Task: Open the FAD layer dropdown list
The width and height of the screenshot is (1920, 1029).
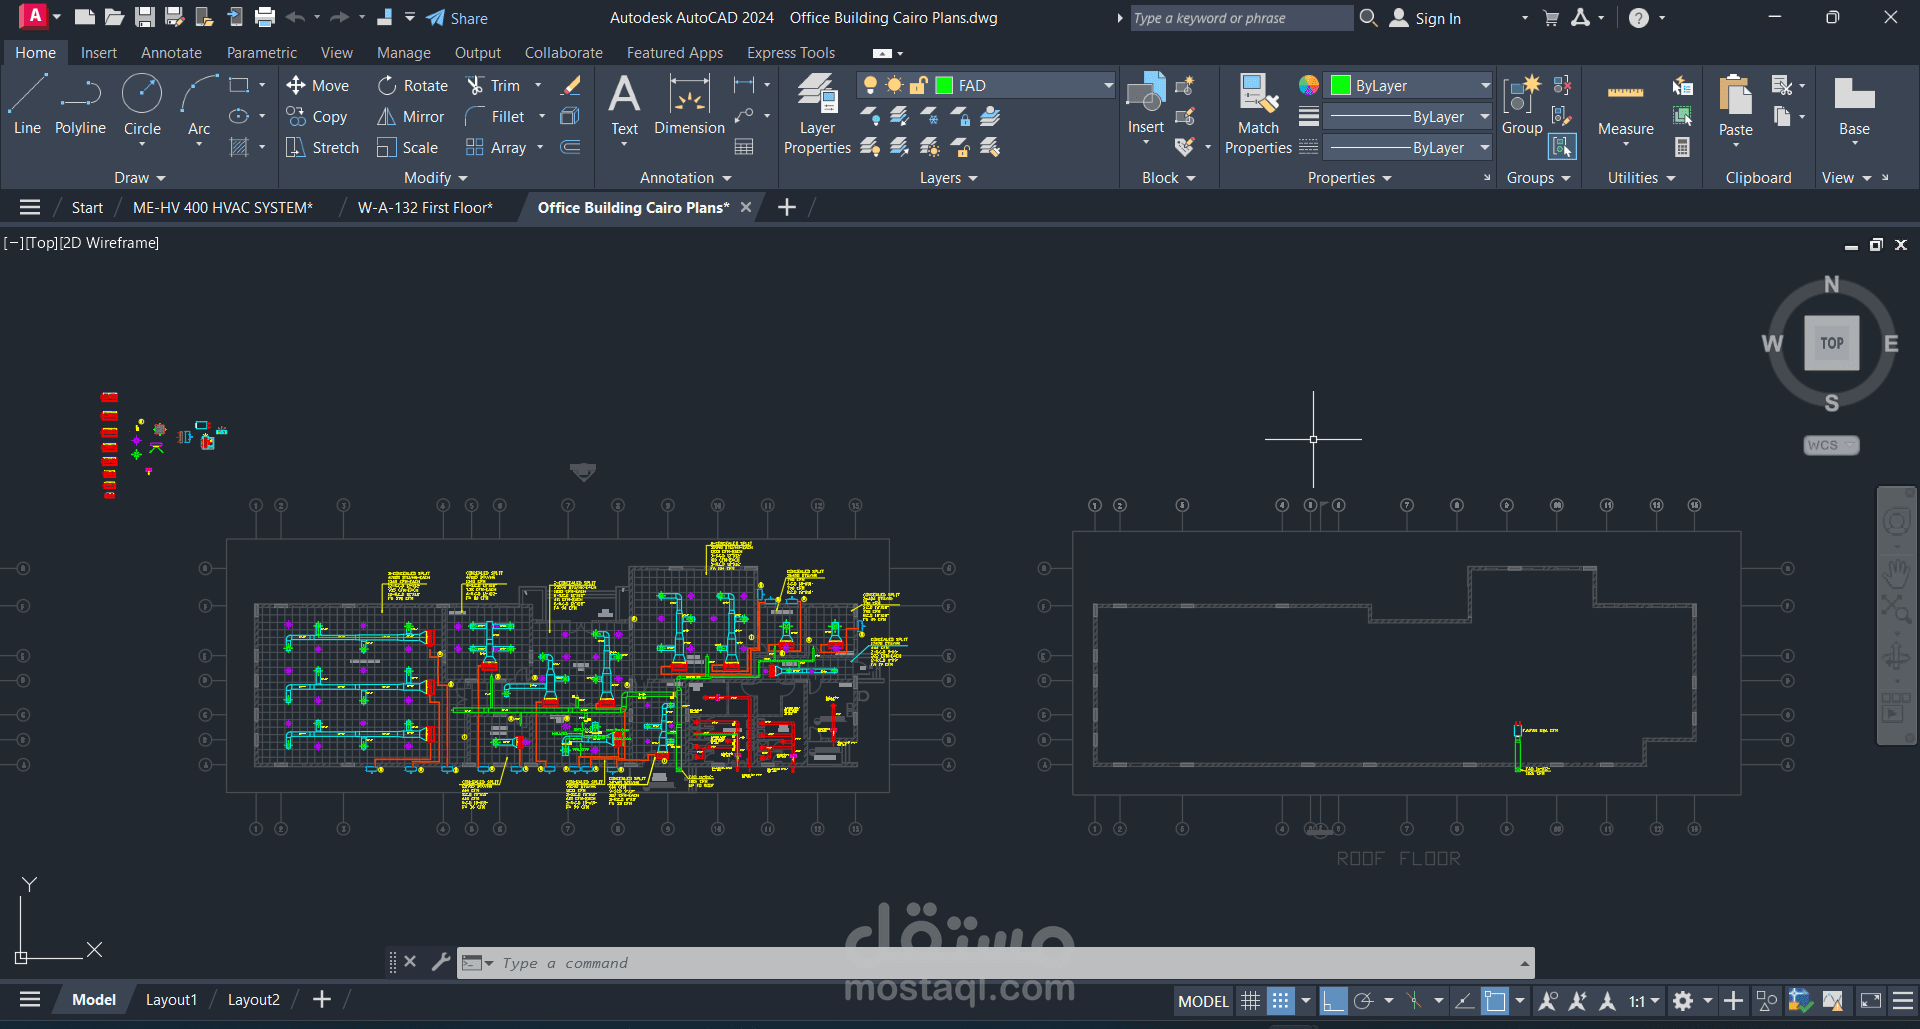Action: click(x=1108, y=86)
